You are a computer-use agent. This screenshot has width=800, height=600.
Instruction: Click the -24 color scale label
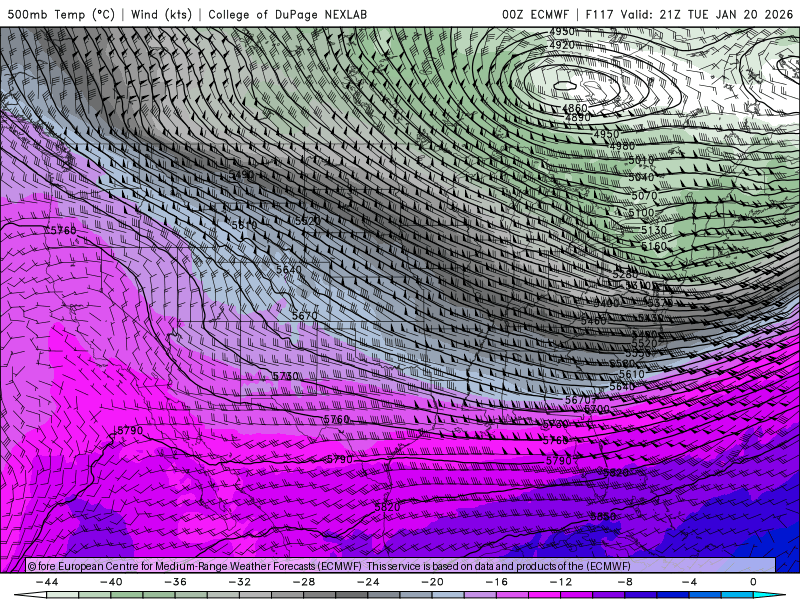(368, 582)
